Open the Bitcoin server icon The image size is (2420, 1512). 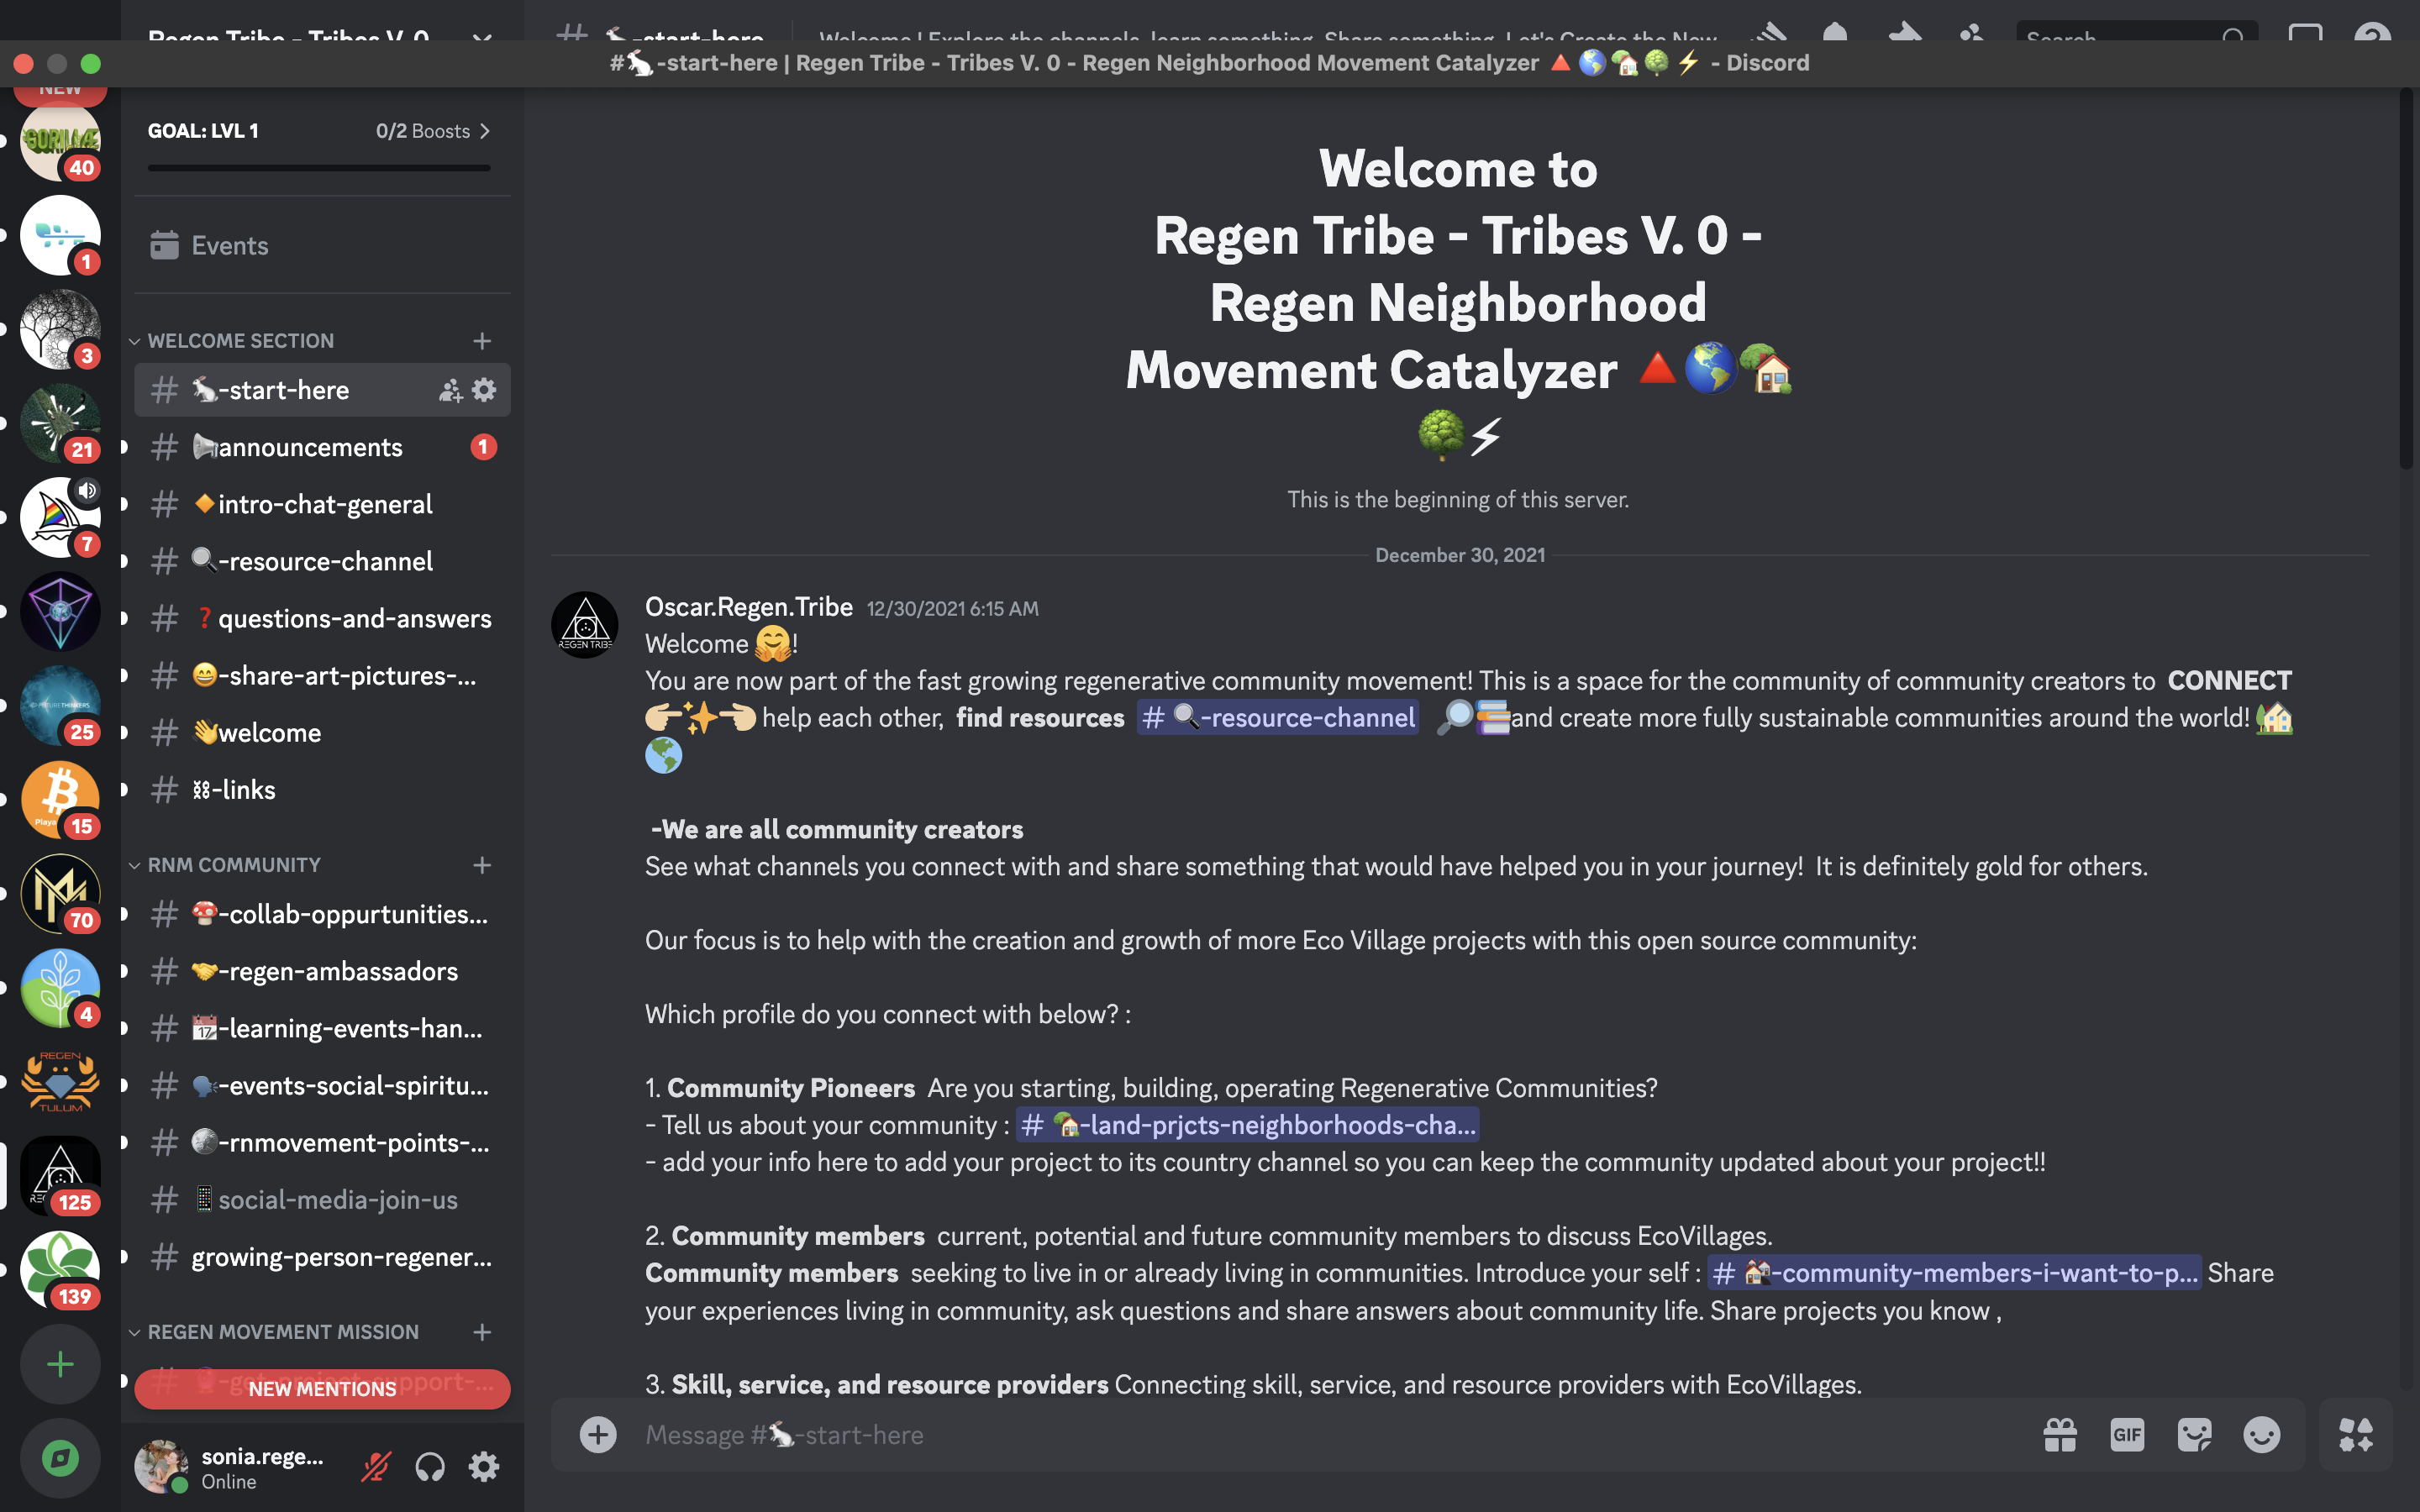tap(60, 800)
